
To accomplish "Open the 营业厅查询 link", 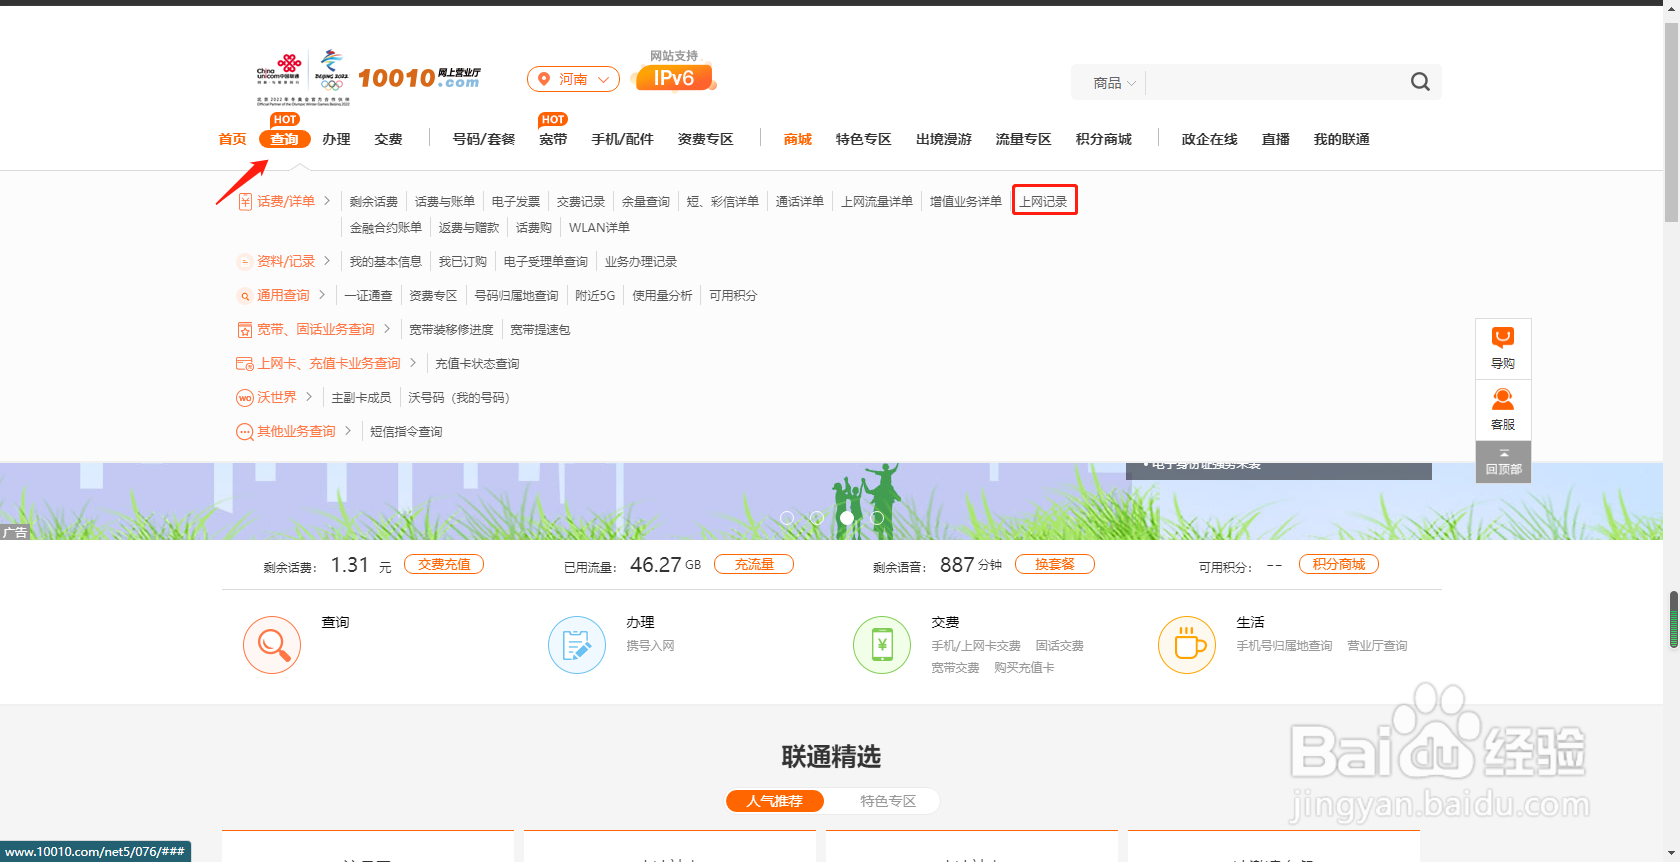I will [1377, 646].
